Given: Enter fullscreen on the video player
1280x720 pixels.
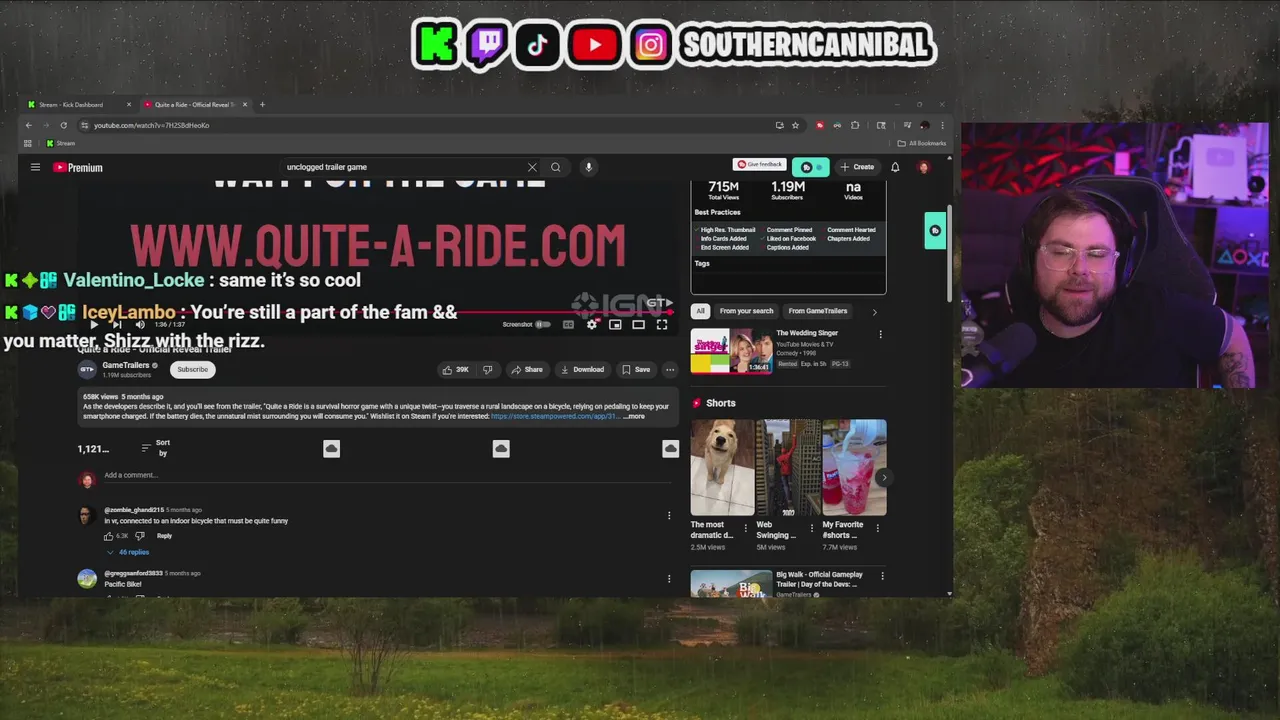Looking at the screenshot, I should tap(661, 324).
